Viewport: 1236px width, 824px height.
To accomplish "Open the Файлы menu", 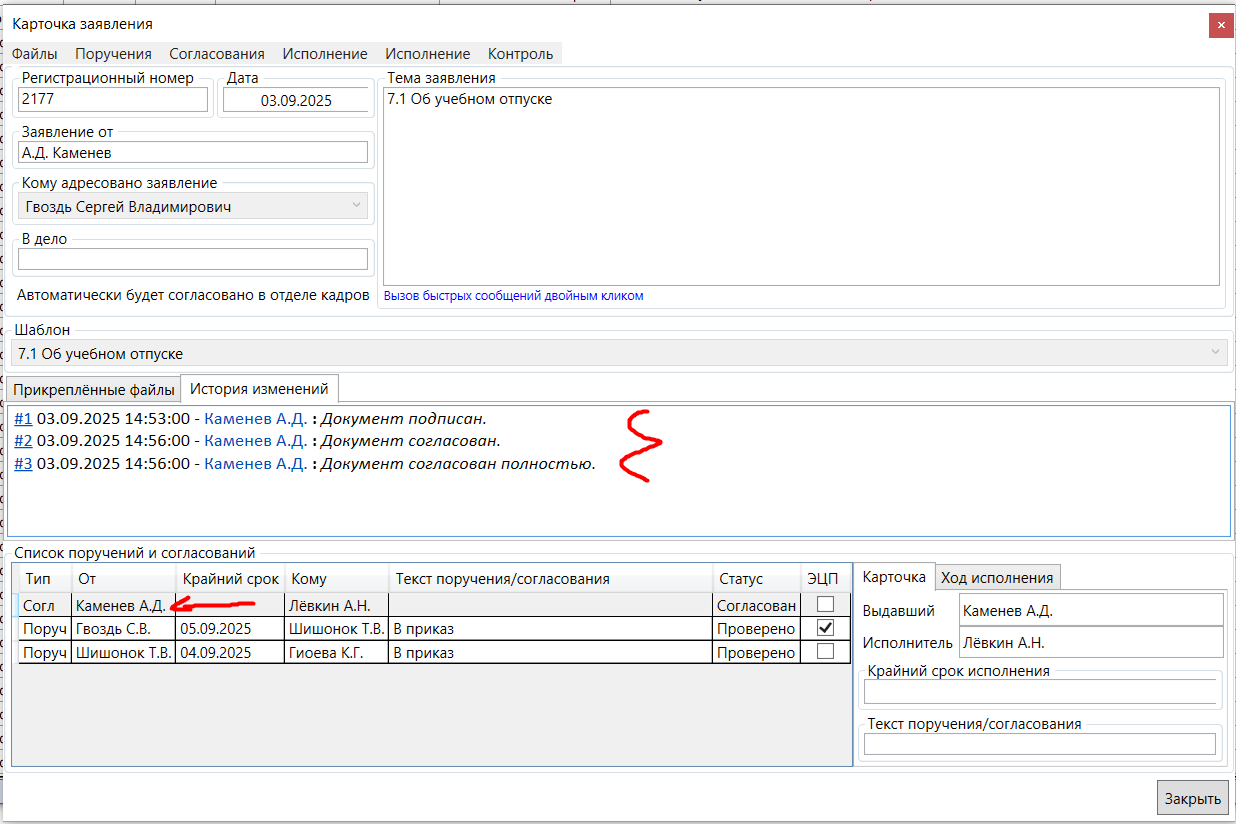I will tap(34, 54).
